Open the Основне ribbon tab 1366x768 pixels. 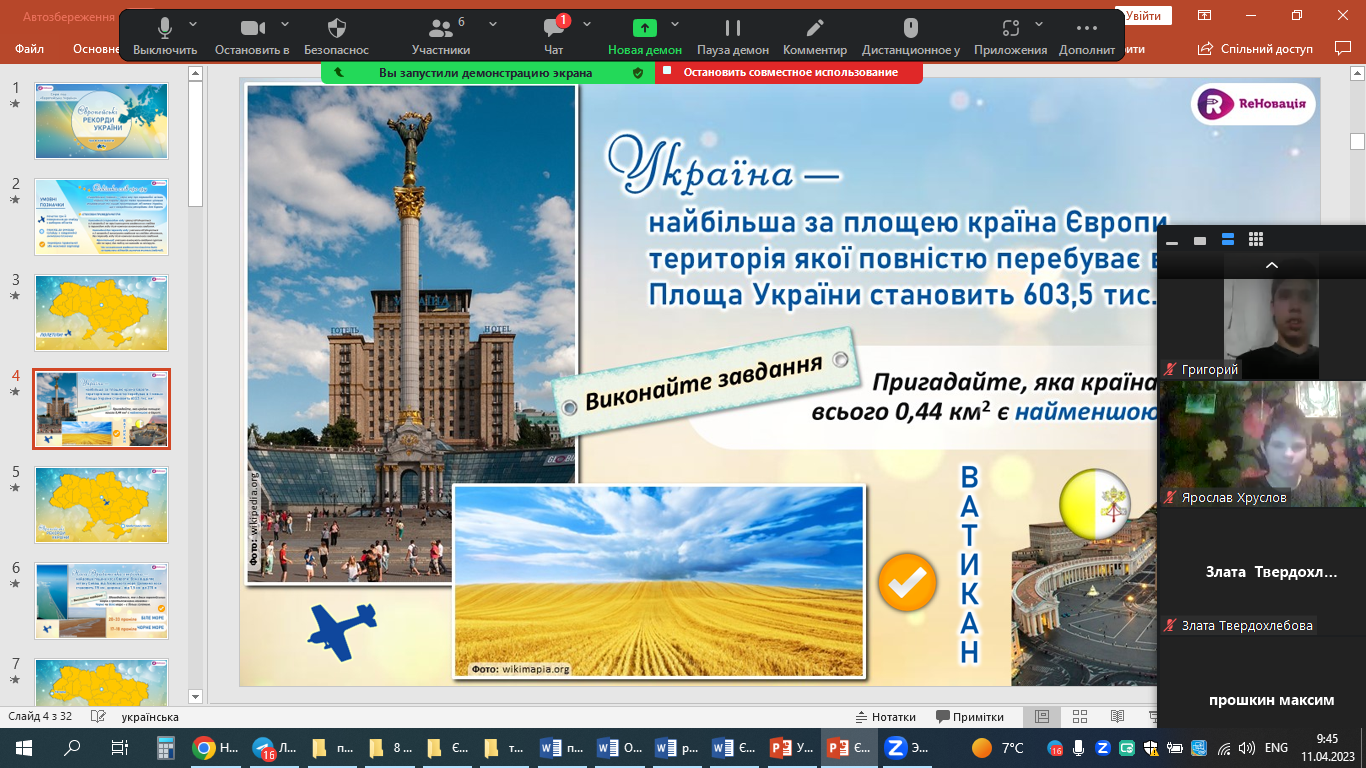pyautogui.click(x=96, y=49)
